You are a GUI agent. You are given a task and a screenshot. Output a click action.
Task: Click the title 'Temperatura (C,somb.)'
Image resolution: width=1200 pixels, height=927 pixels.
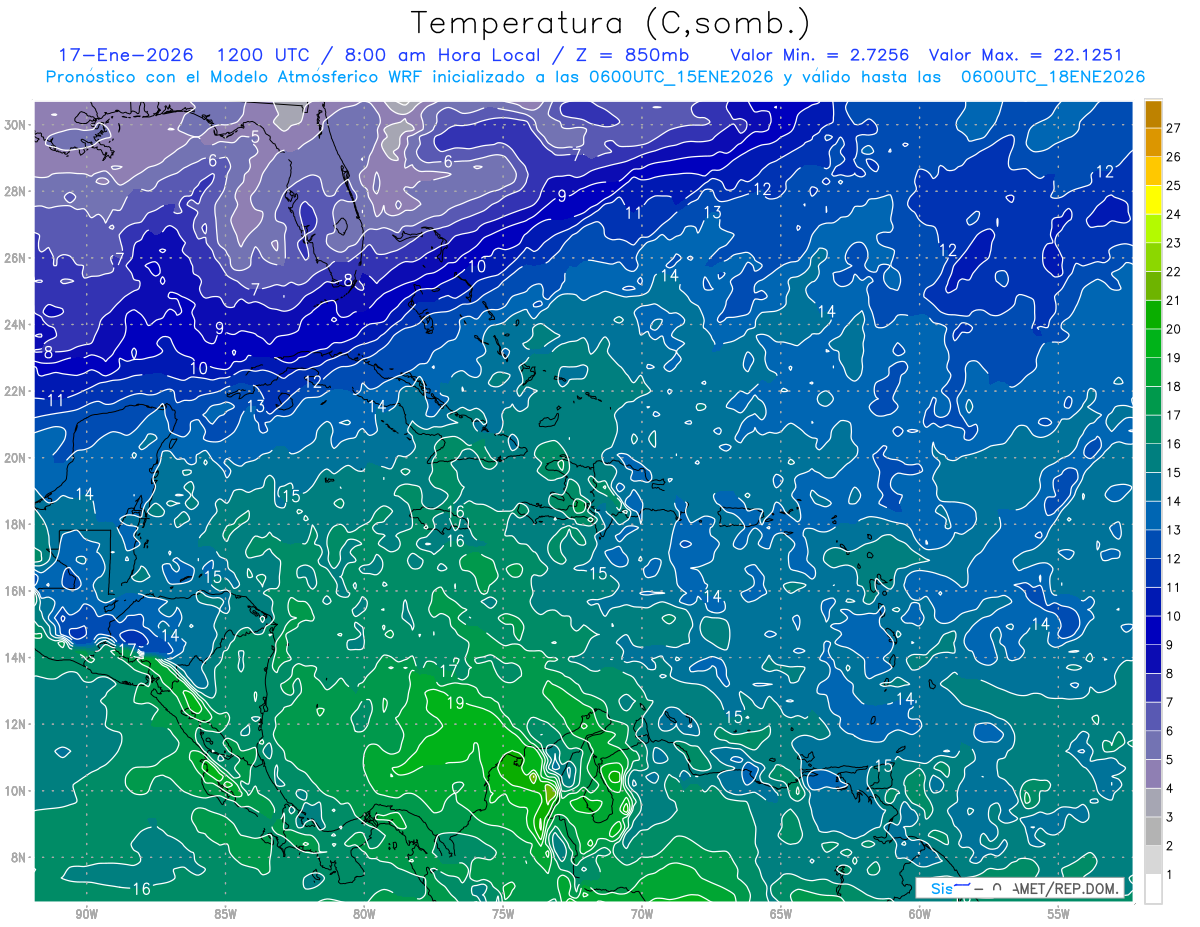tap(610, 24)
